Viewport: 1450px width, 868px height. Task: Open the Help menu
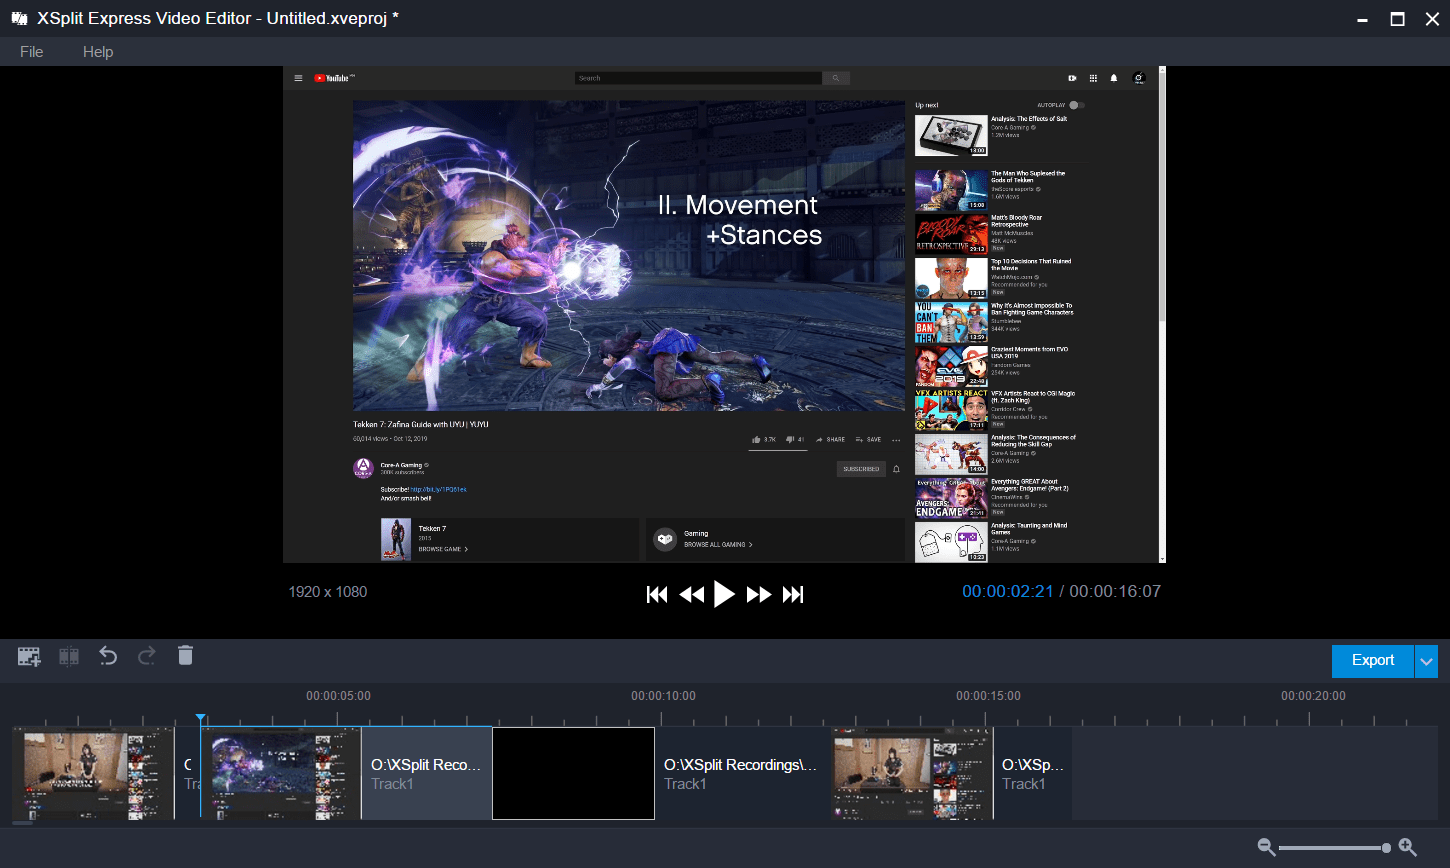tap(97, 51)
